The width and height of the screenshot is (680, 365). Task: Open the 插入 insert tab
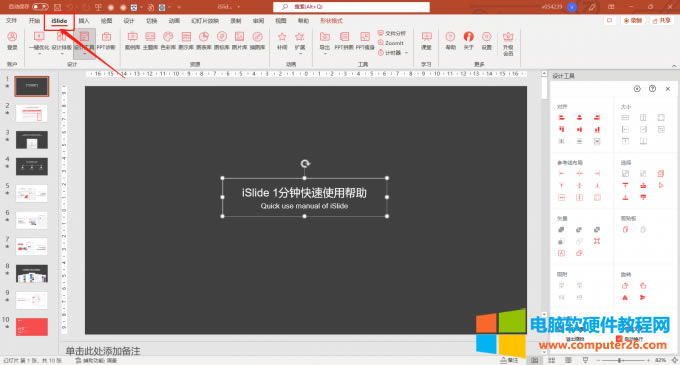84,21
